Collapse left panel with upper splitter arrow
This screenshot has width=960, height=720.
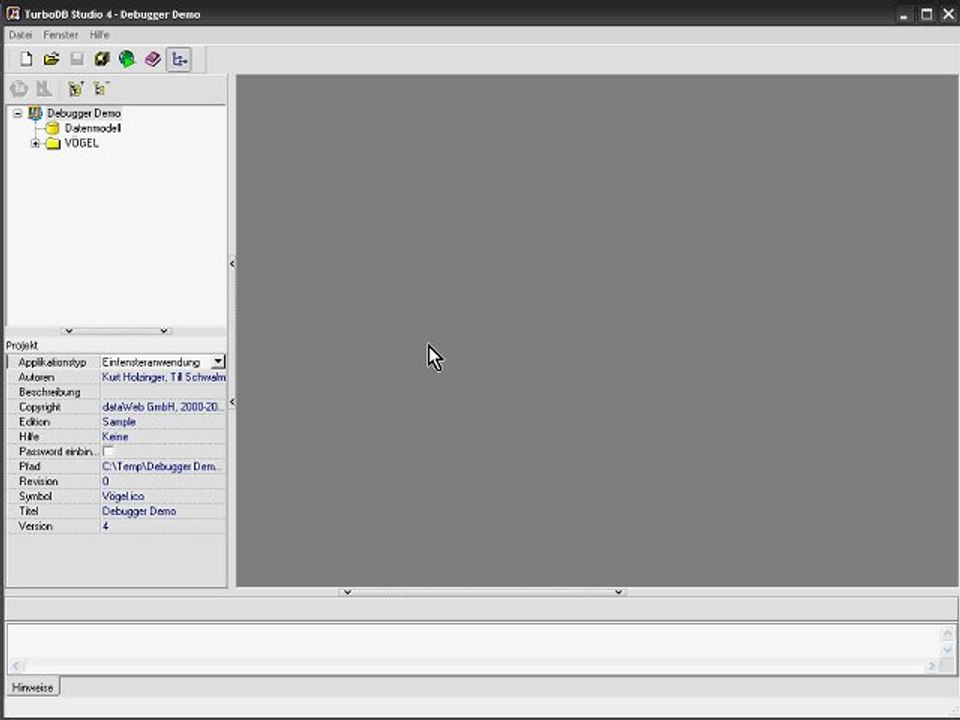[232, 264]
